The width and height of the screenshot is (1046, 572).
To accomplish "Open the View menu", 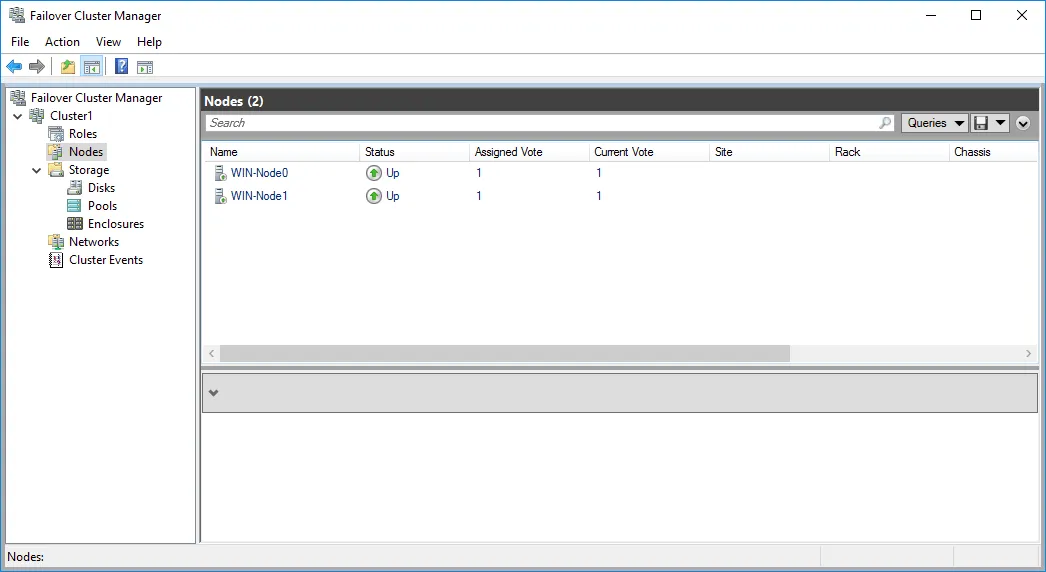I will (108, 42).
